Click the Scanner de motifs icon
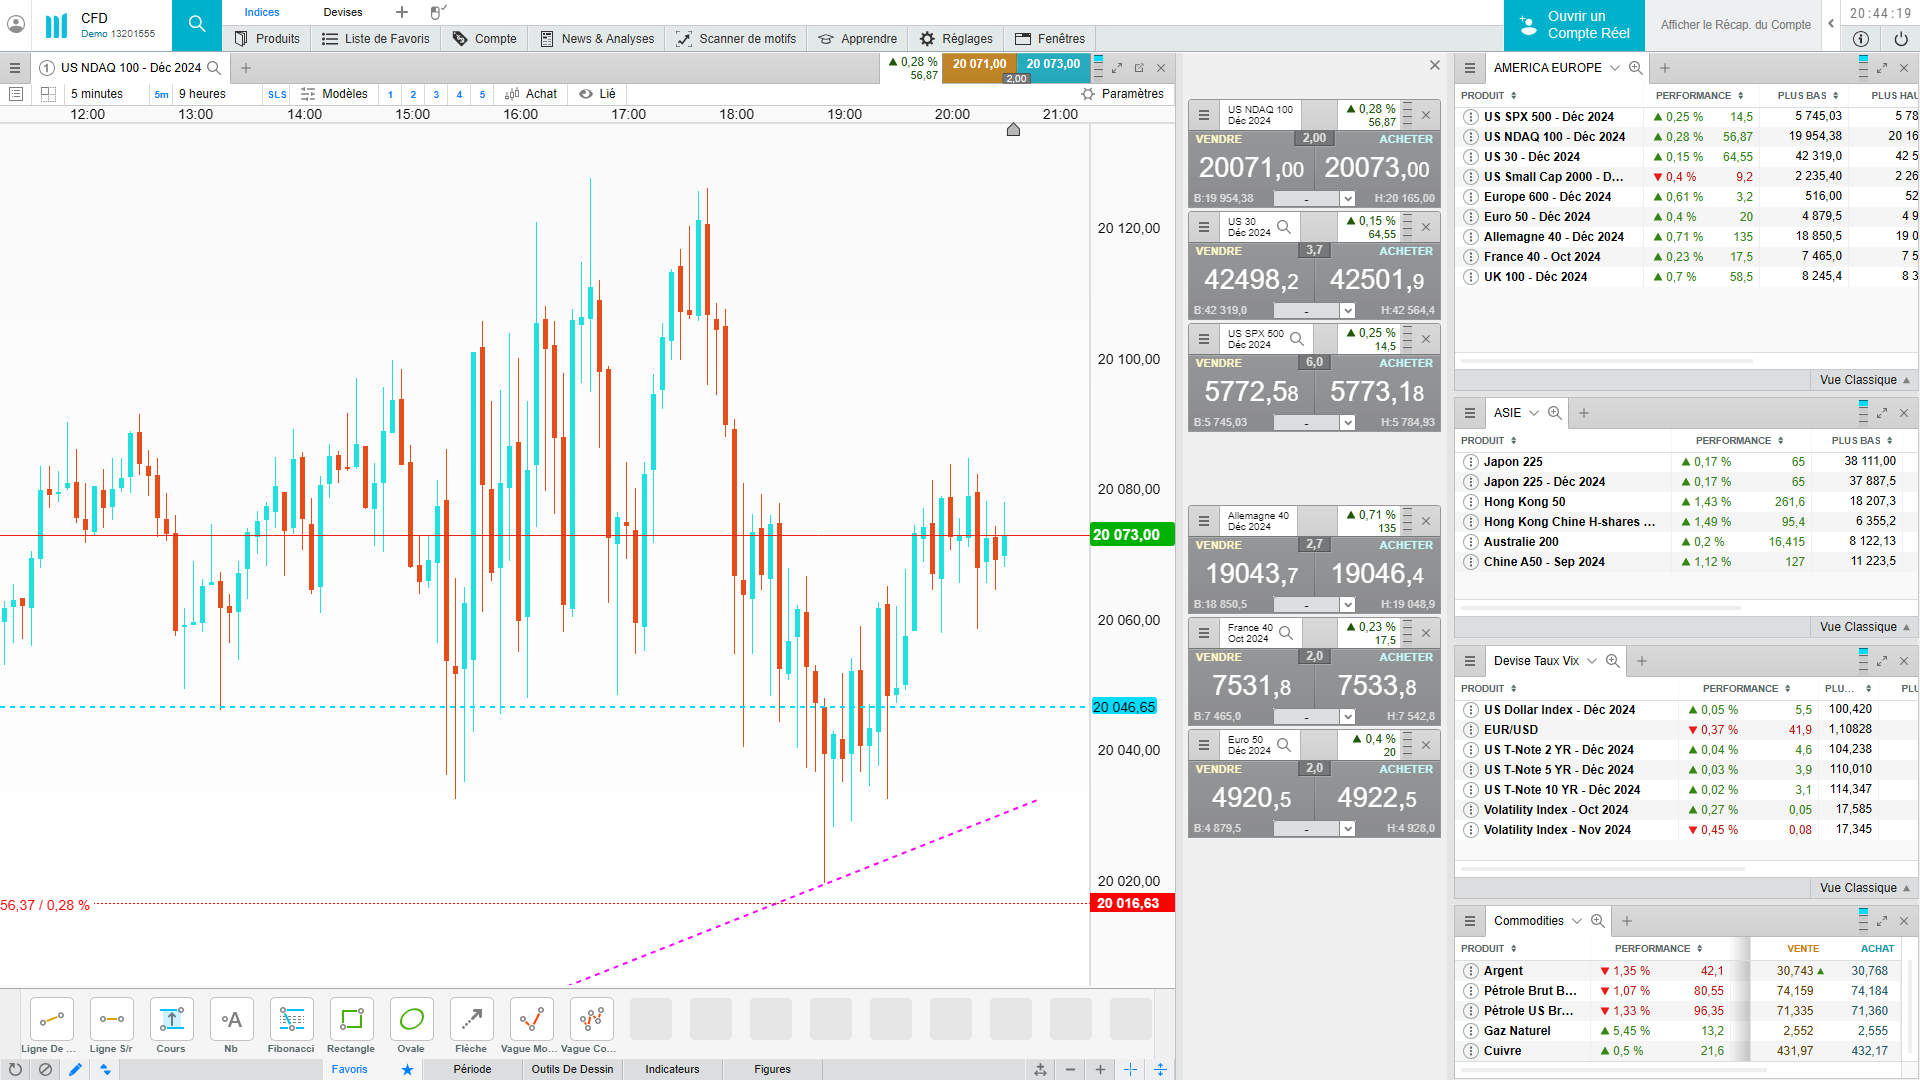 pyautogui.click(x=684, y=39)
